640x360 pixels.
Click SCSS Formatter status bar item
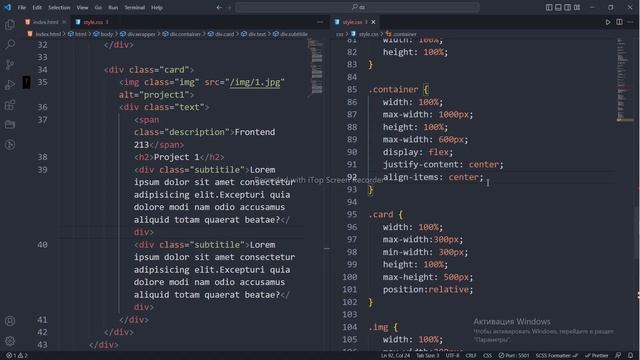pyautogui.click(x=557, y=356)
